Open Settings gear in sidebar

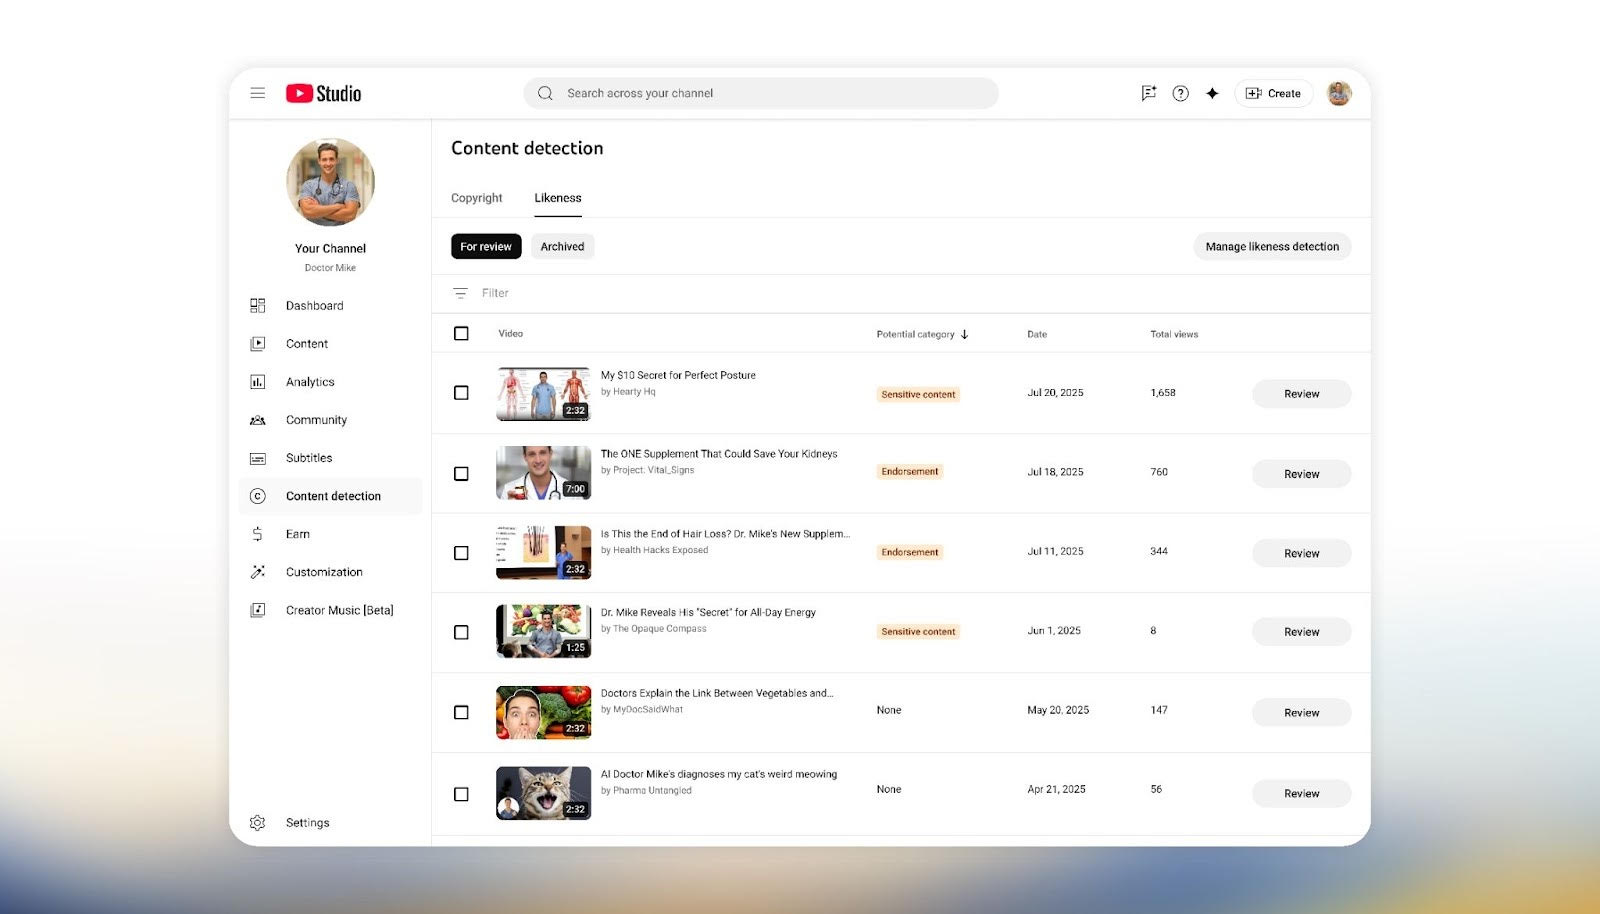pyautogui.click(x=307, y=822)
